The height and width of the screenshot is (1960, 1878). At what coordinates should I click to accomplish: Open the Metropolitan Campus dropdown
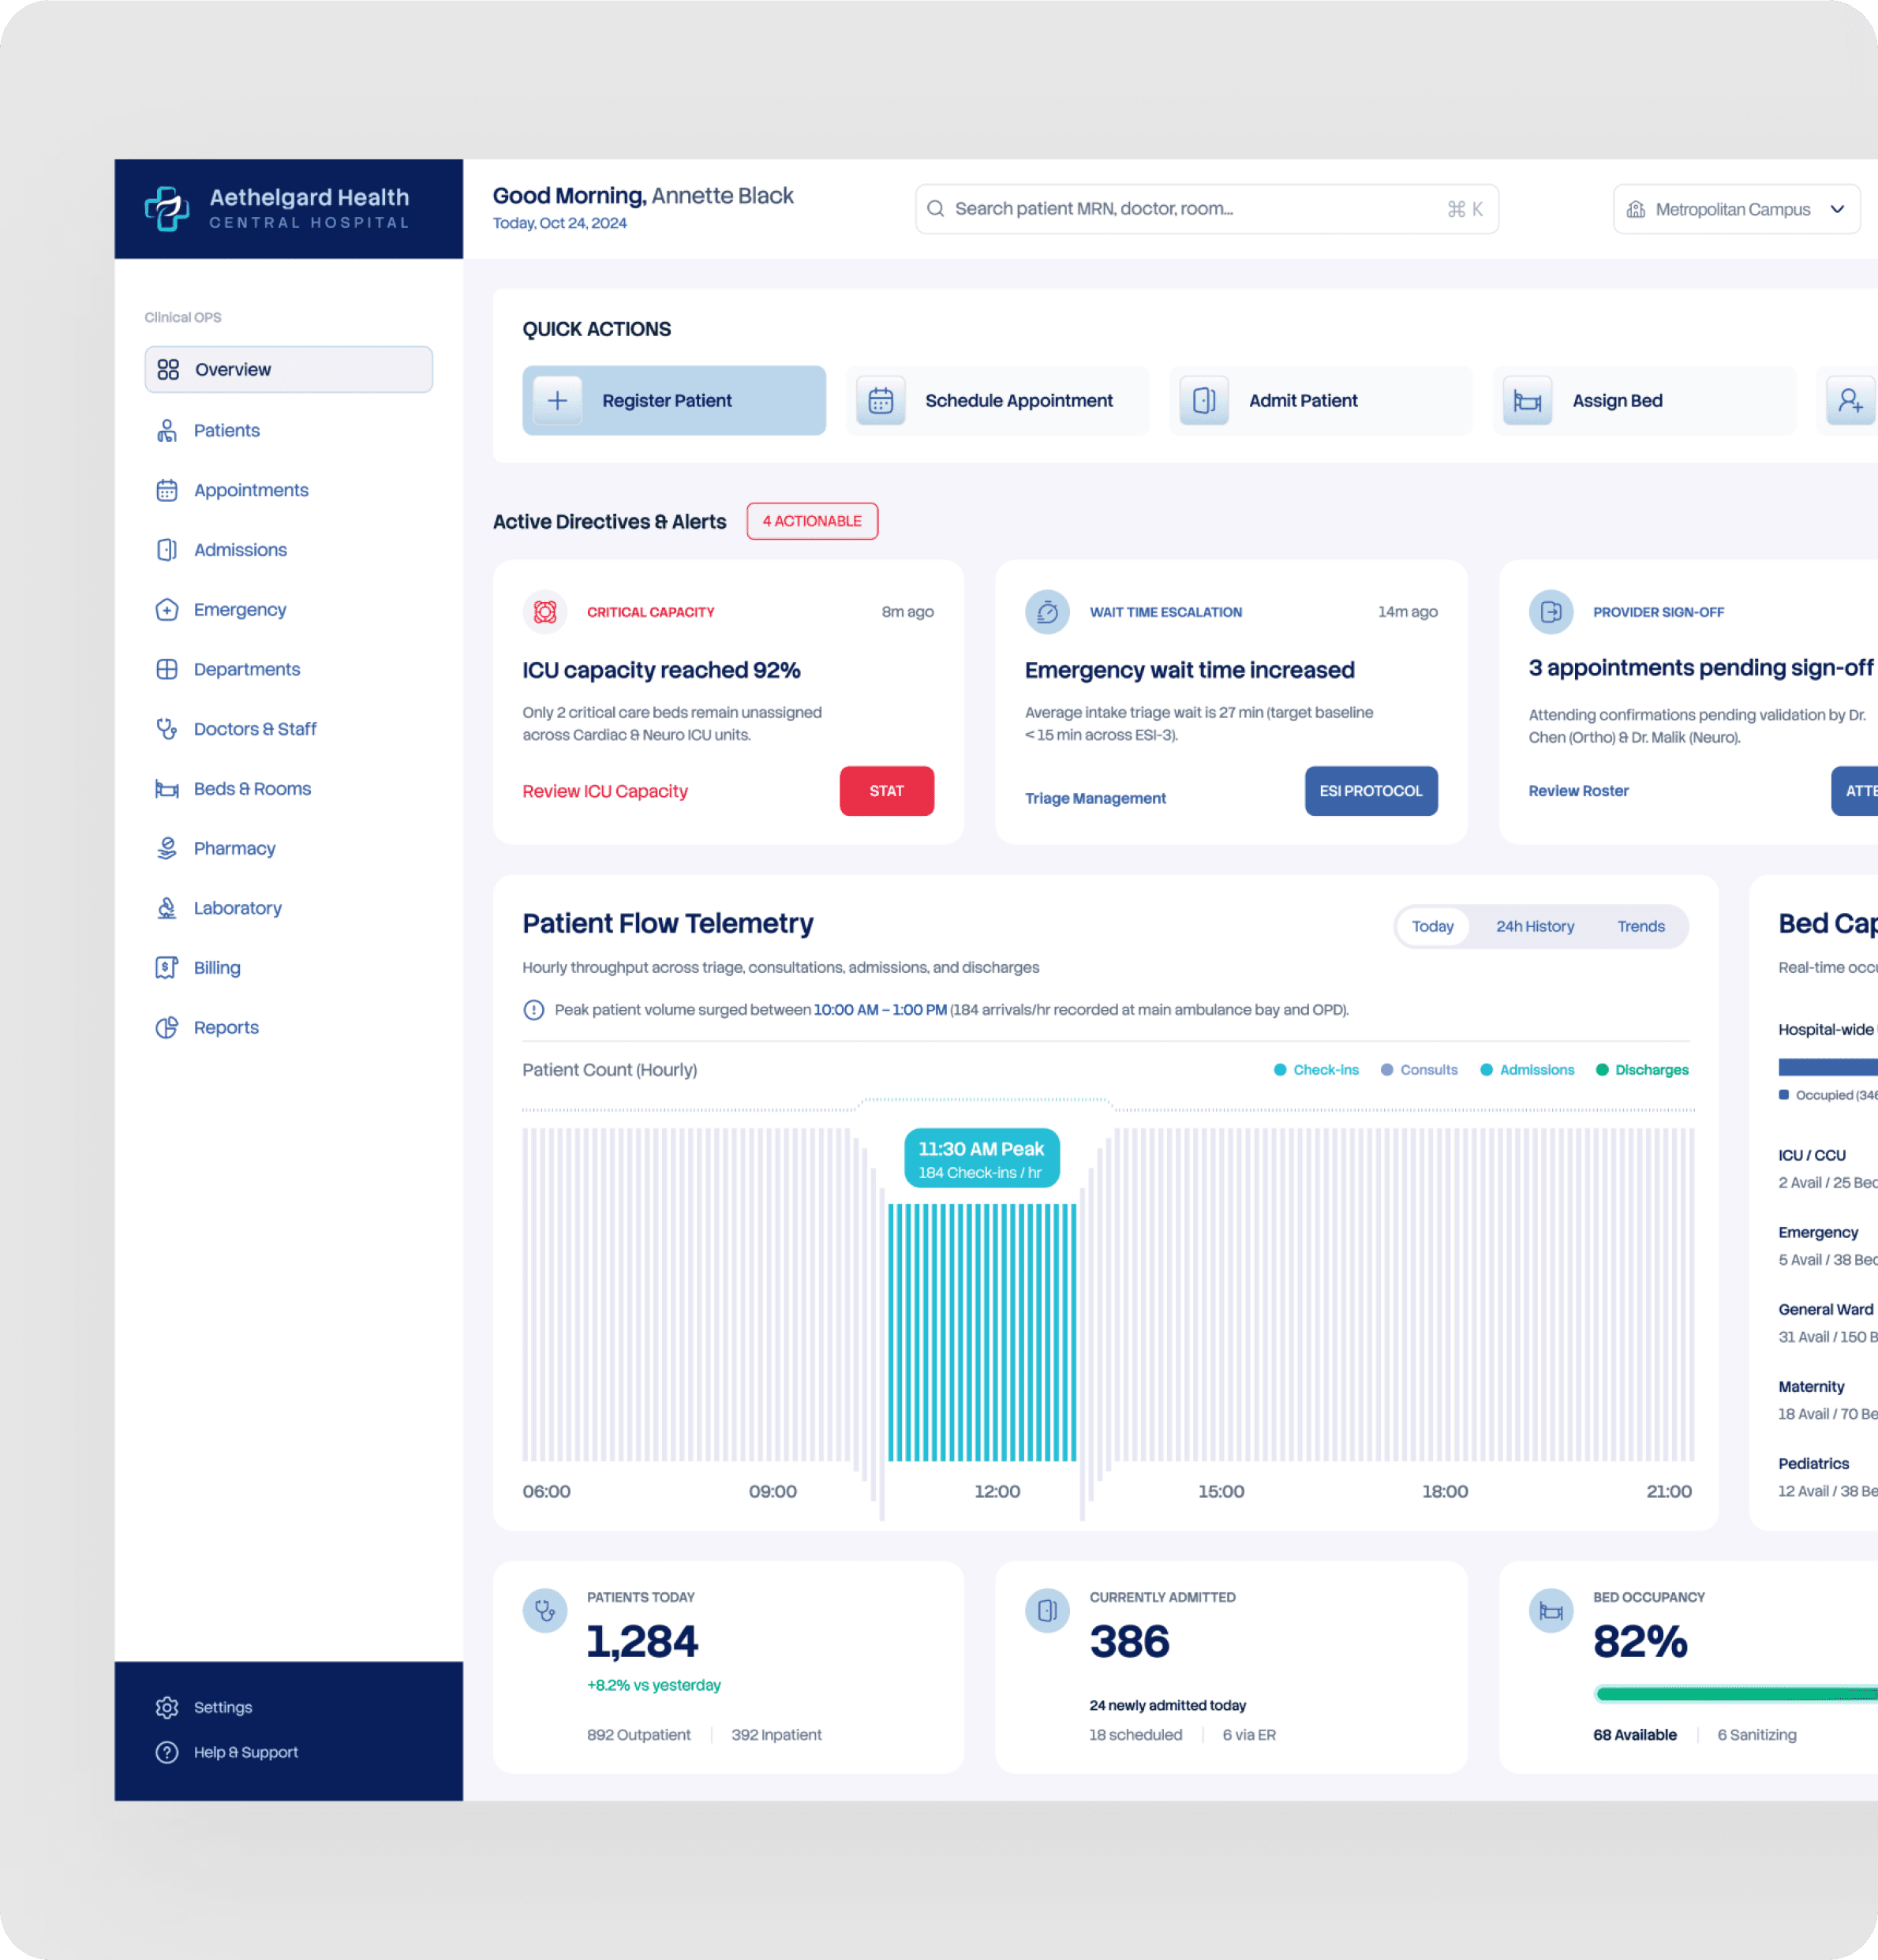tap(1736, 208)
